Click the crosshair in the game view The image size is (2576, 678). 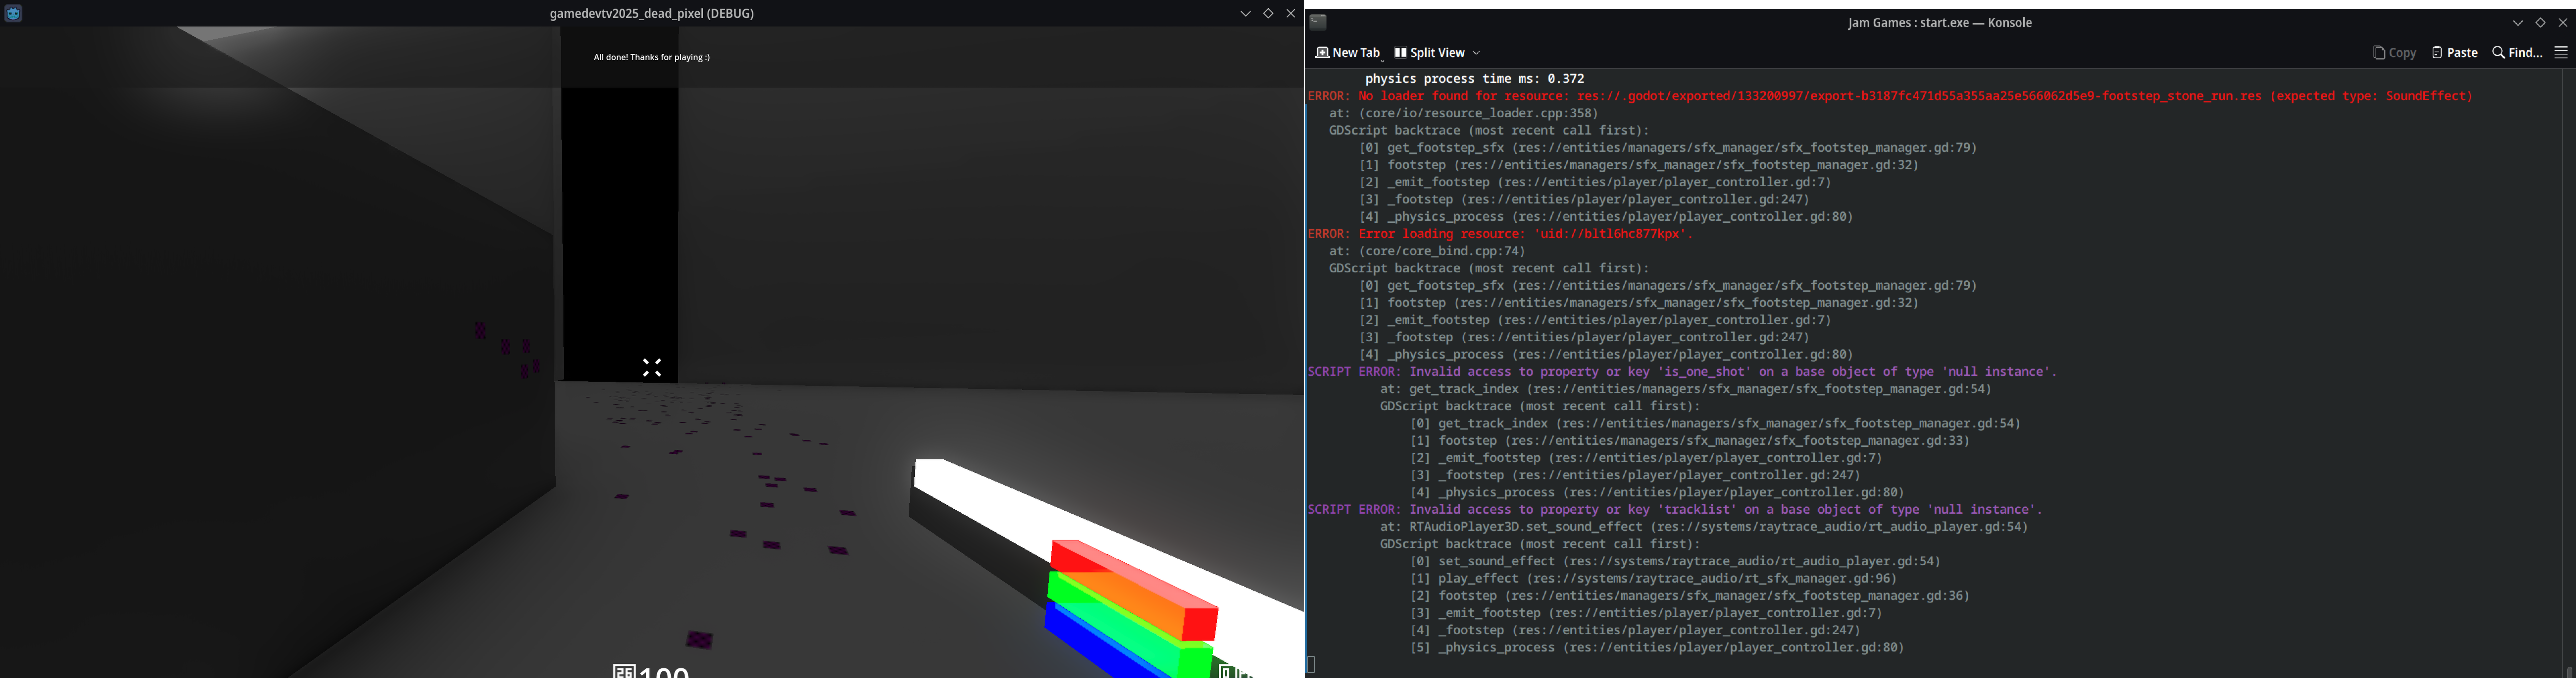click(x=652, y=368)
